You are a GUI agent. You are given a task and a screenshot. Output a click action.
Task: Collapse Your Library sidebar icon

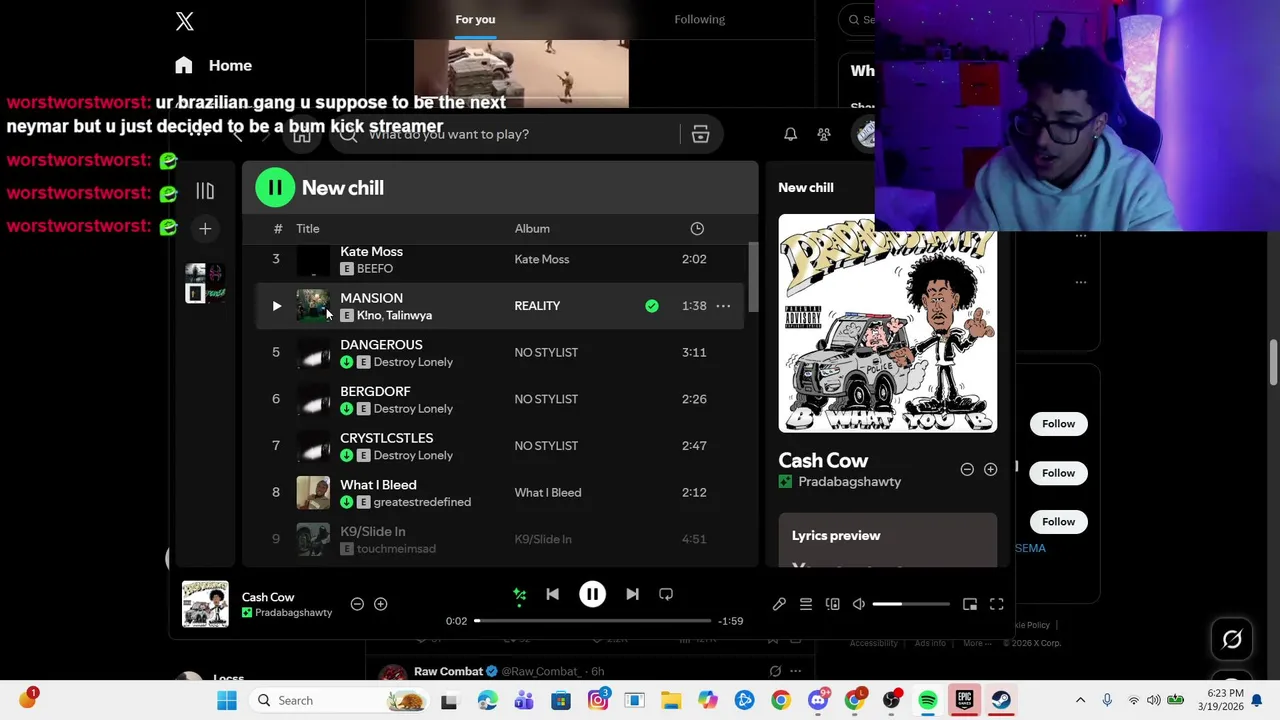[205, 191]
